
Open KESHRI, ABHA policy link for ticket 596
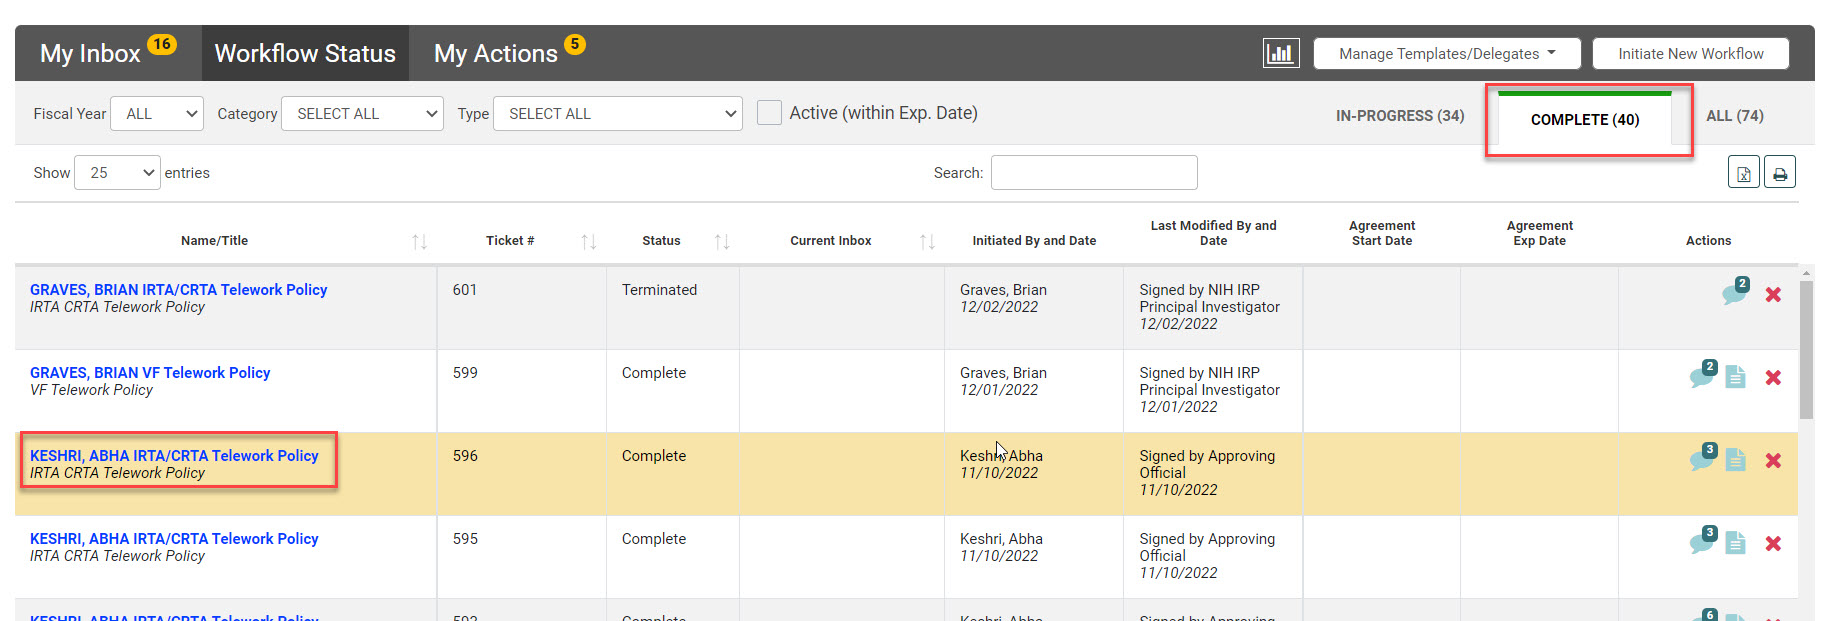[174, 455]
